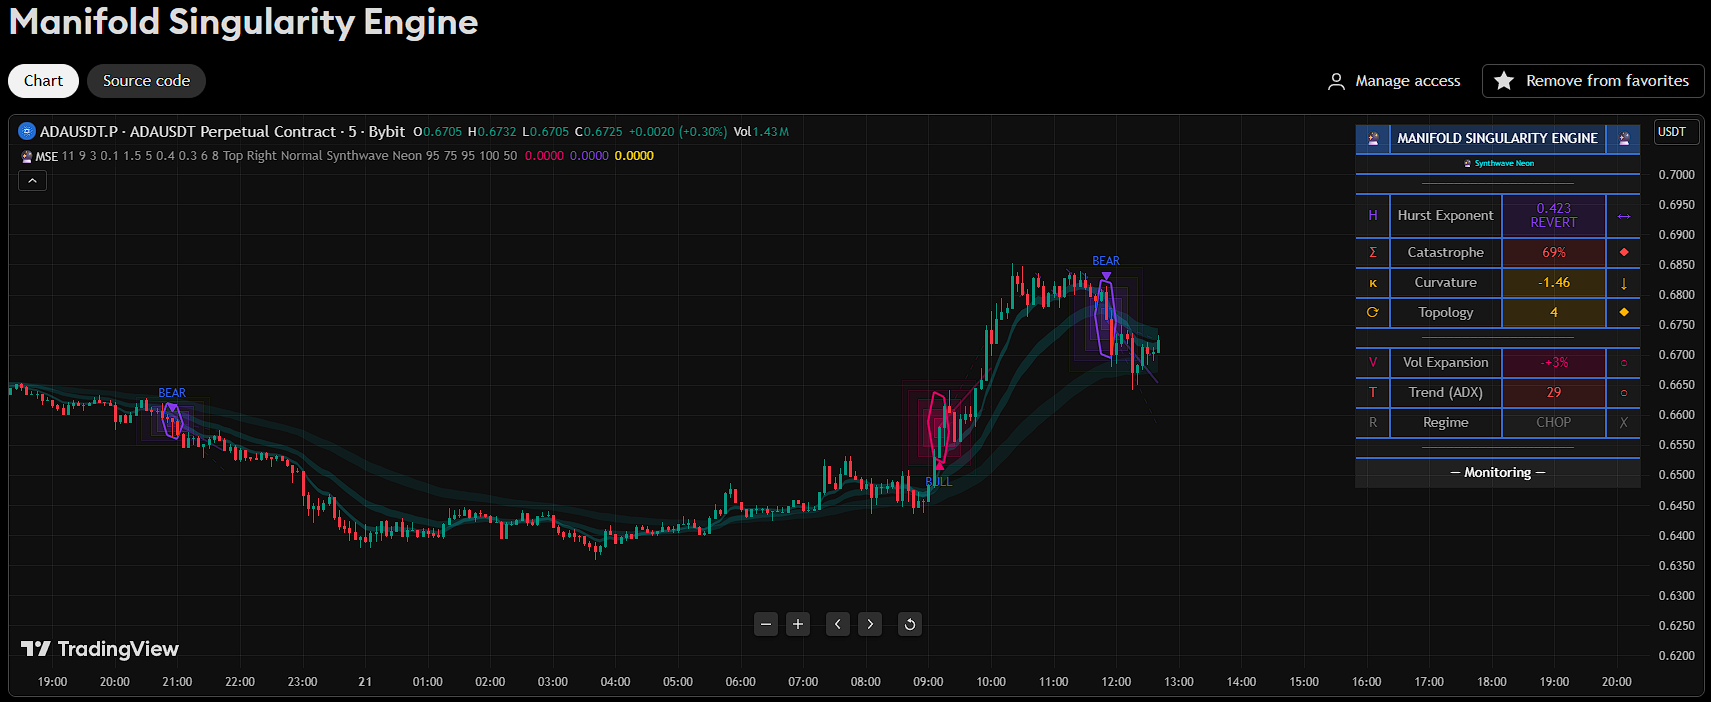Click the Topology value 4
The width and height of the screenshot is (1711, 702).
point(1553,312)
